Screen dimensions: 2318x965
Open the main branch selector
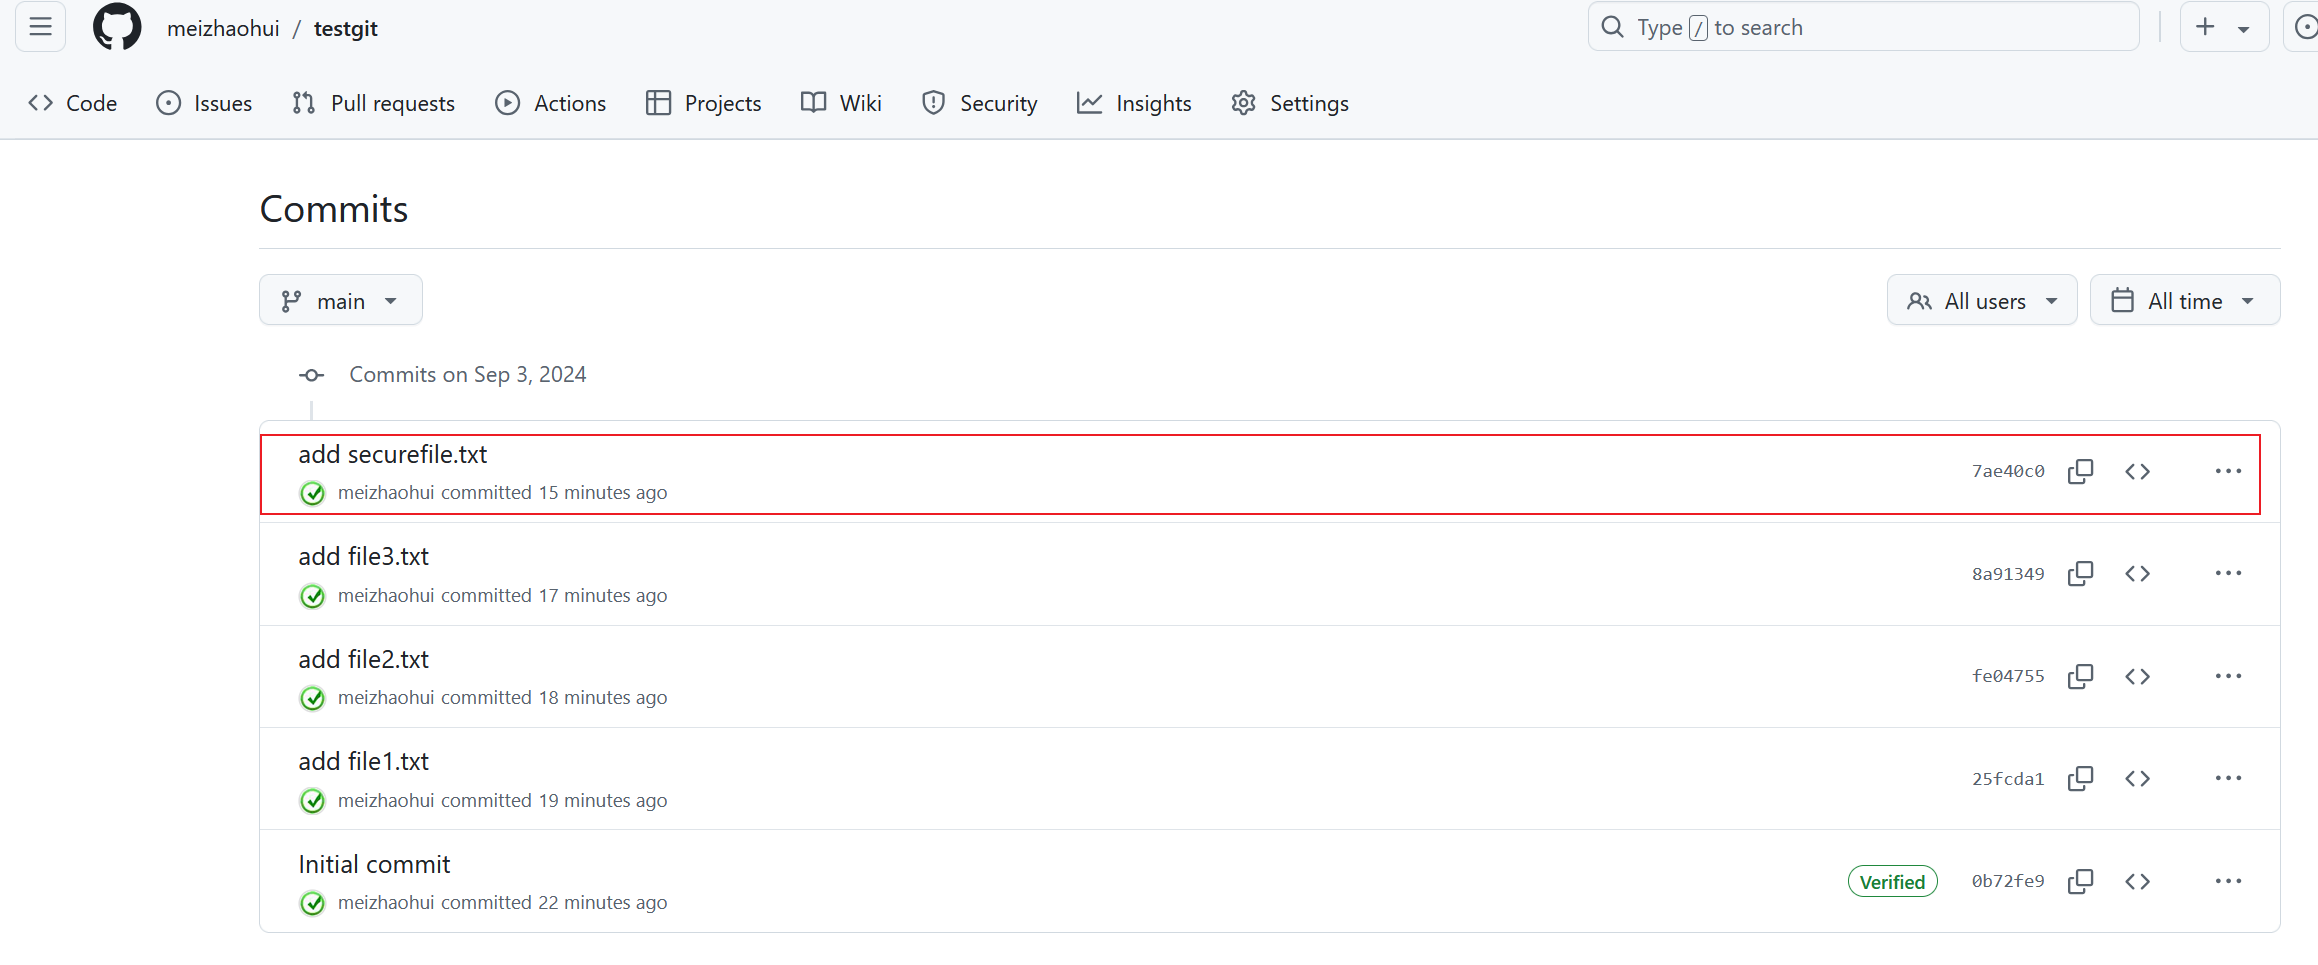[x=340, y=300]
